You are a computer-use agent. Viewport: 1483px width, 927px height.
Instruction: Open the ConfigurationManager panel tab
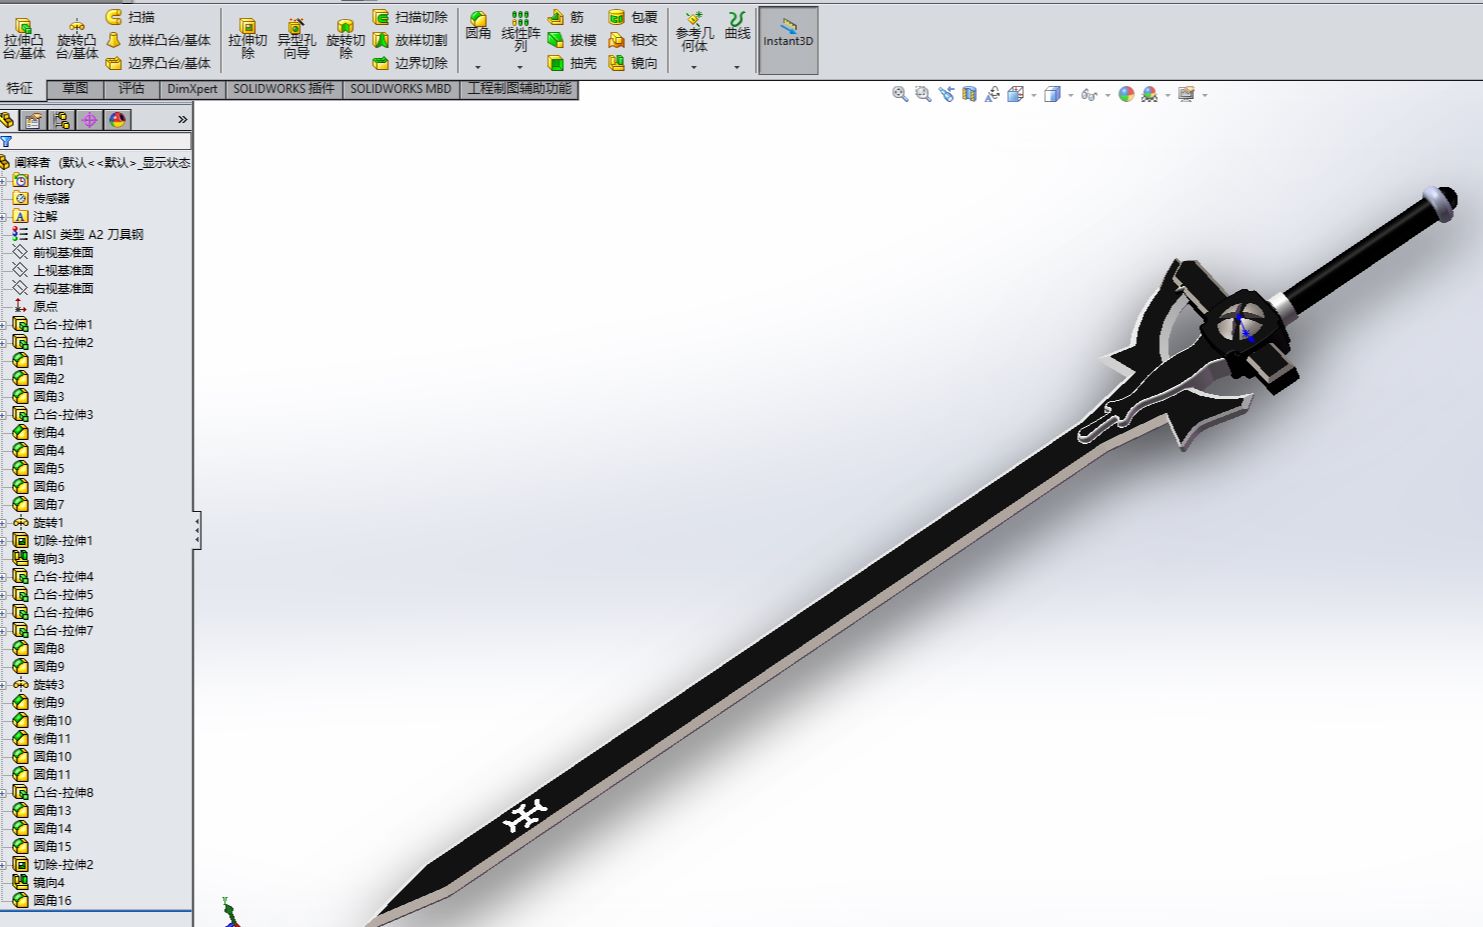(62, 120)
